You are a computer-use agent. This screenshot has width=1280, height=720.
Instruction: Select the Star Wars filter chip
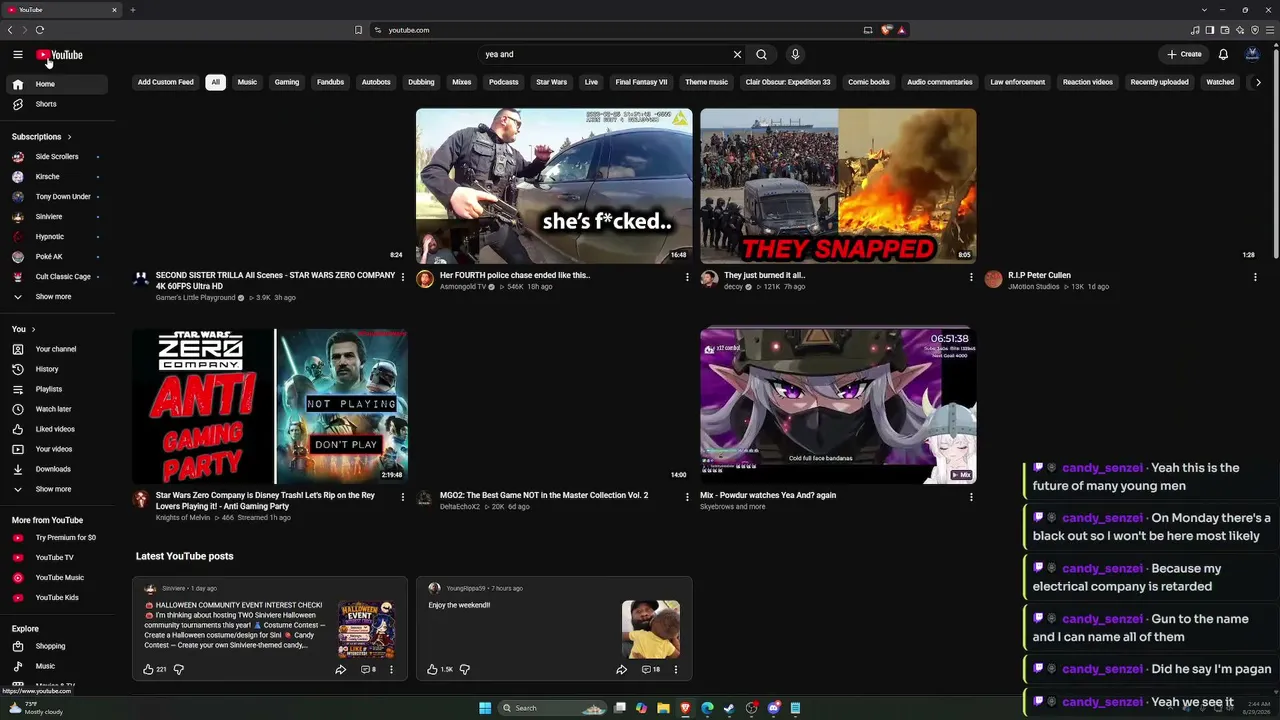[x=551, y=82]
